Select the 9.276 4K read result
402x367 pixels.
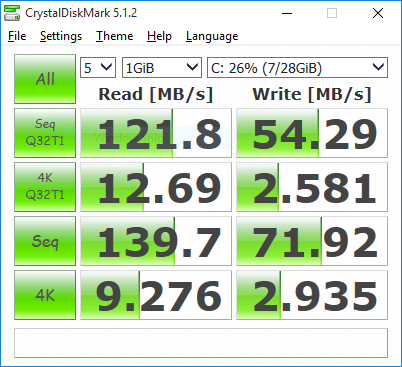(156, 295)
